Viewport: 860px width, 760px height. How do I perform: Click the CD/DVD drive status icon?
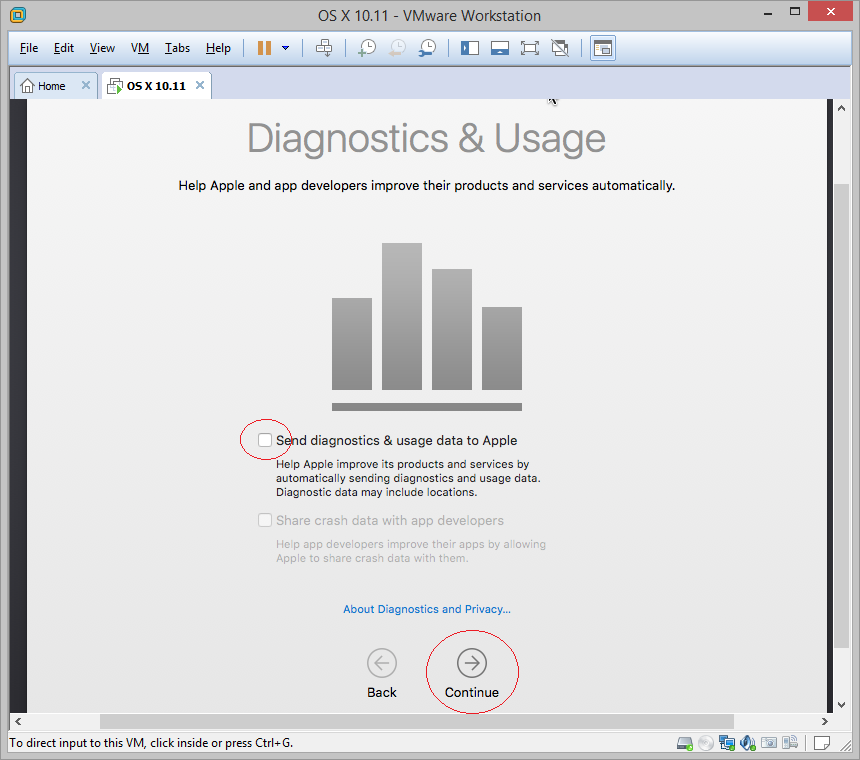pyautogui.click(x=706, y=744)
